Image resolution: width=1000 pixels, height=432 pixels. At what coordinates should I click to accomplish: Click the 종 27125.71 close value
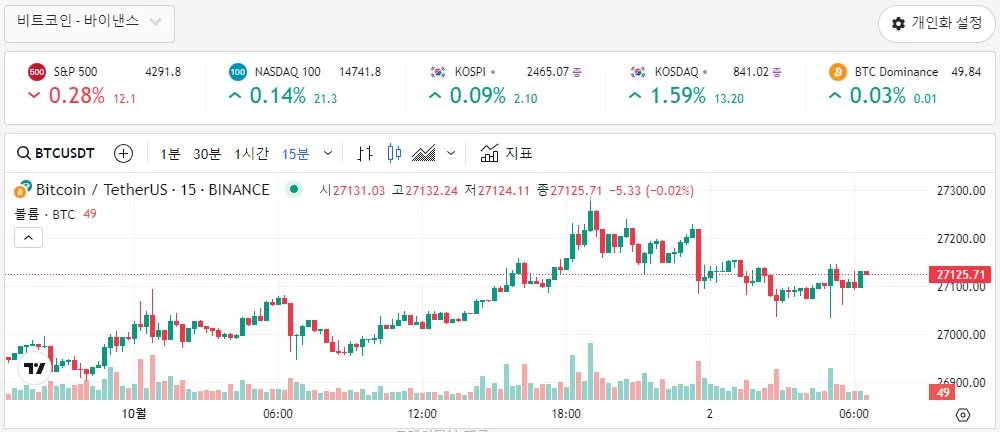(571, 190)
